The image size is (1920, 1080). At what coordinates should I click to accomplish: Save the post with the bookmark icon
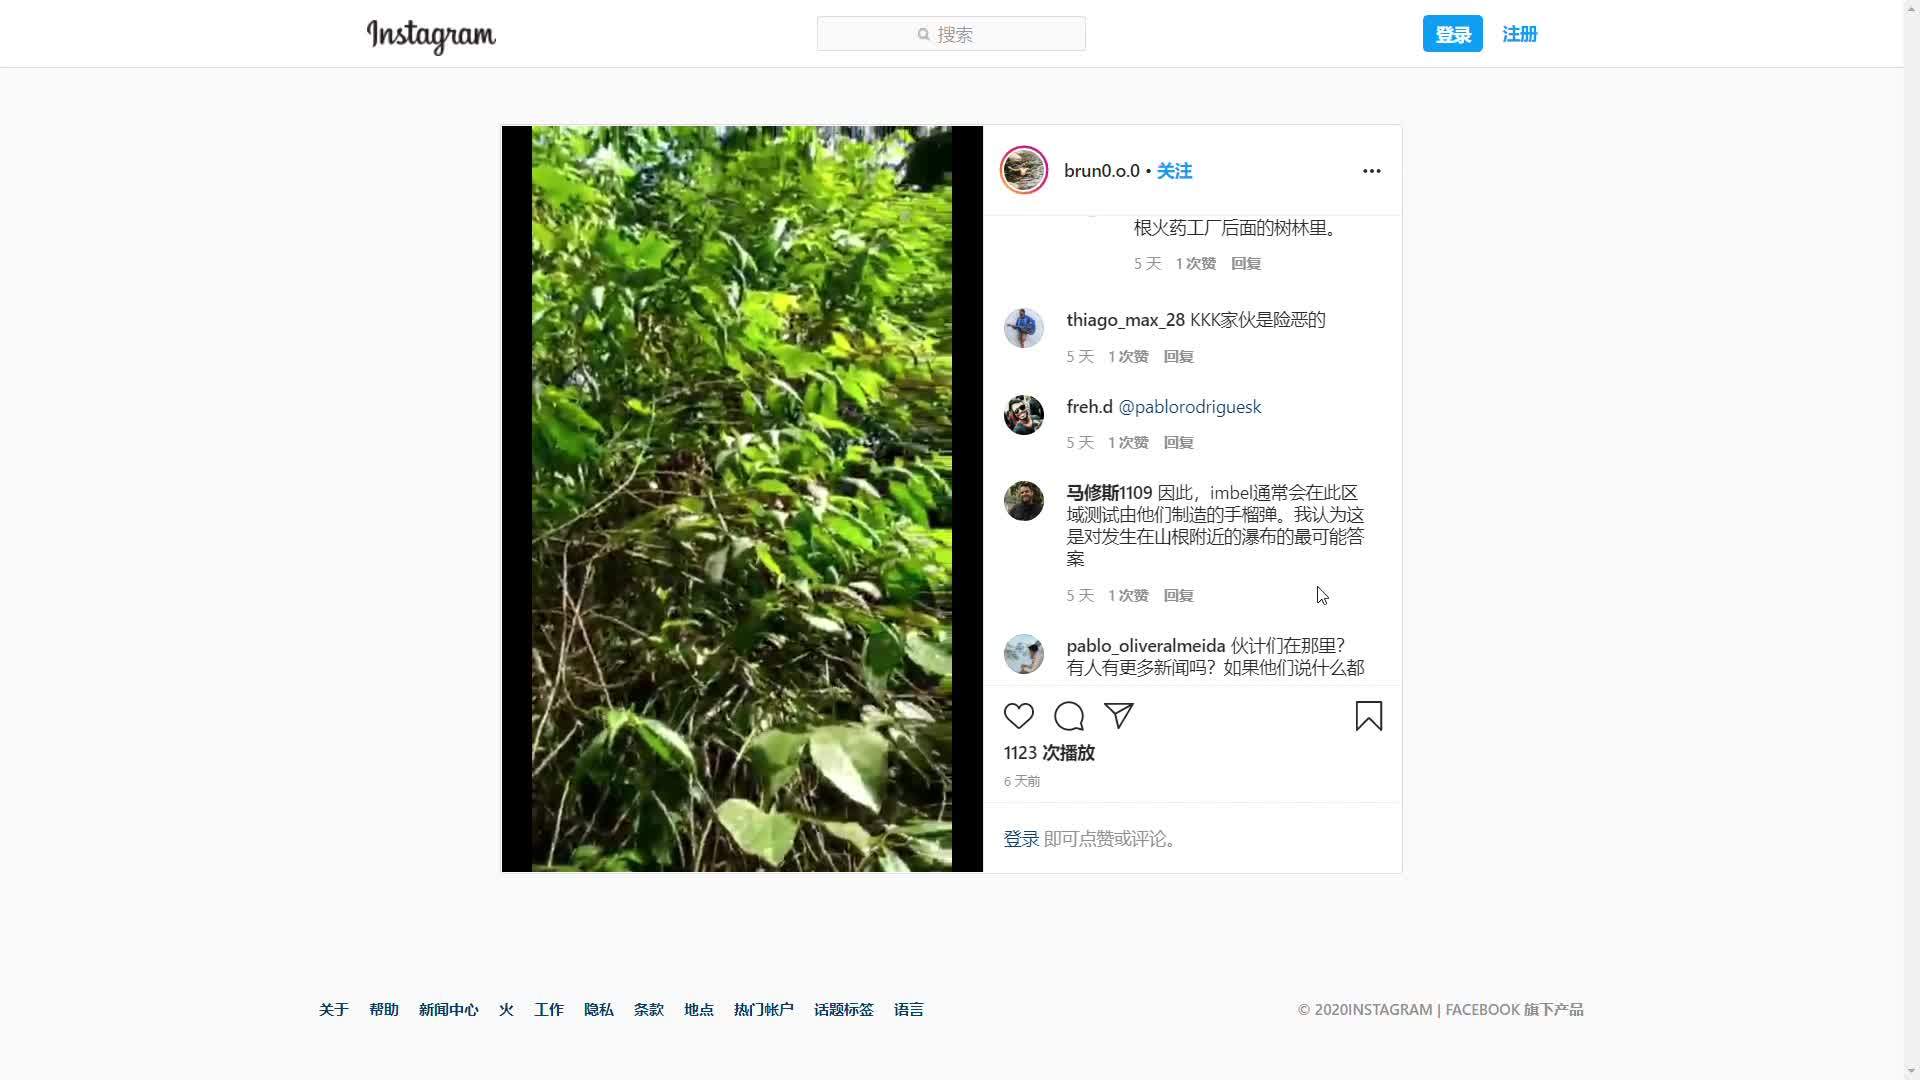1369,716
